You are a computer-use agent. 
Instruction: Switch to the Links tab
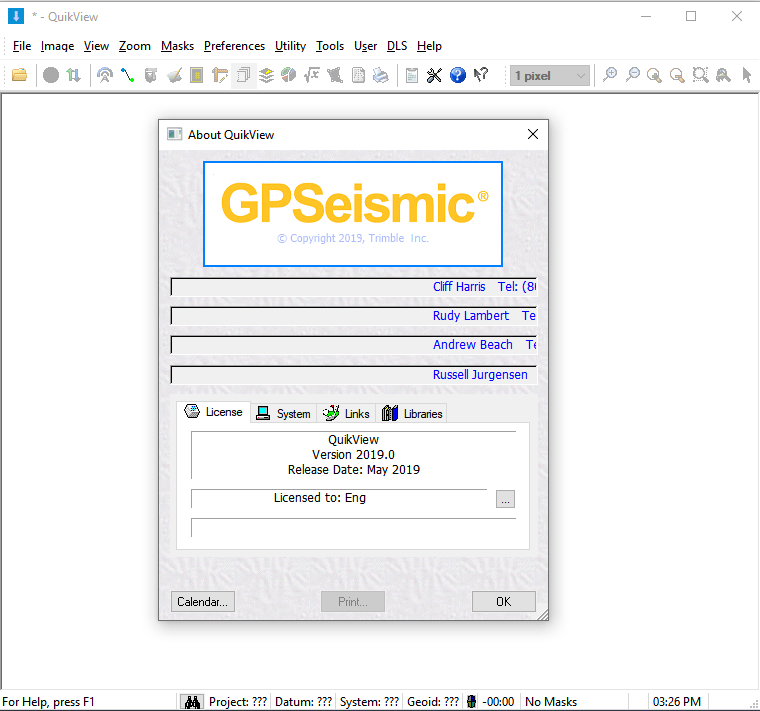(x=346, y=413)
